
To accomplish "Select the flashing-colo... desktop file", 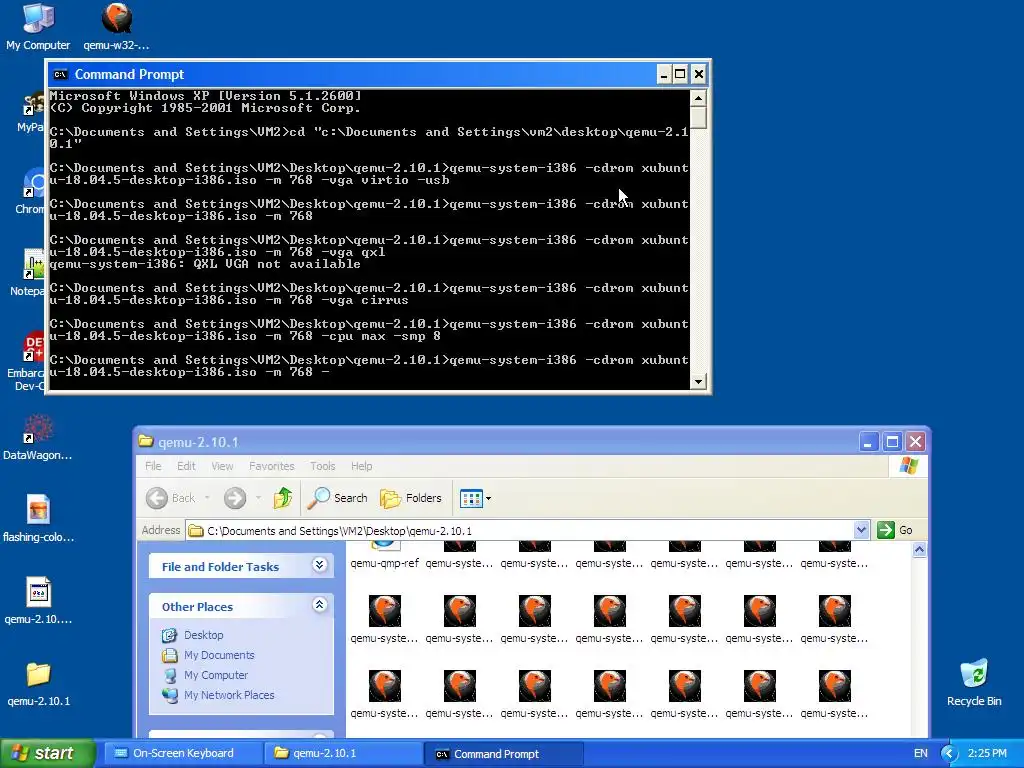I will tap(38, 518).
